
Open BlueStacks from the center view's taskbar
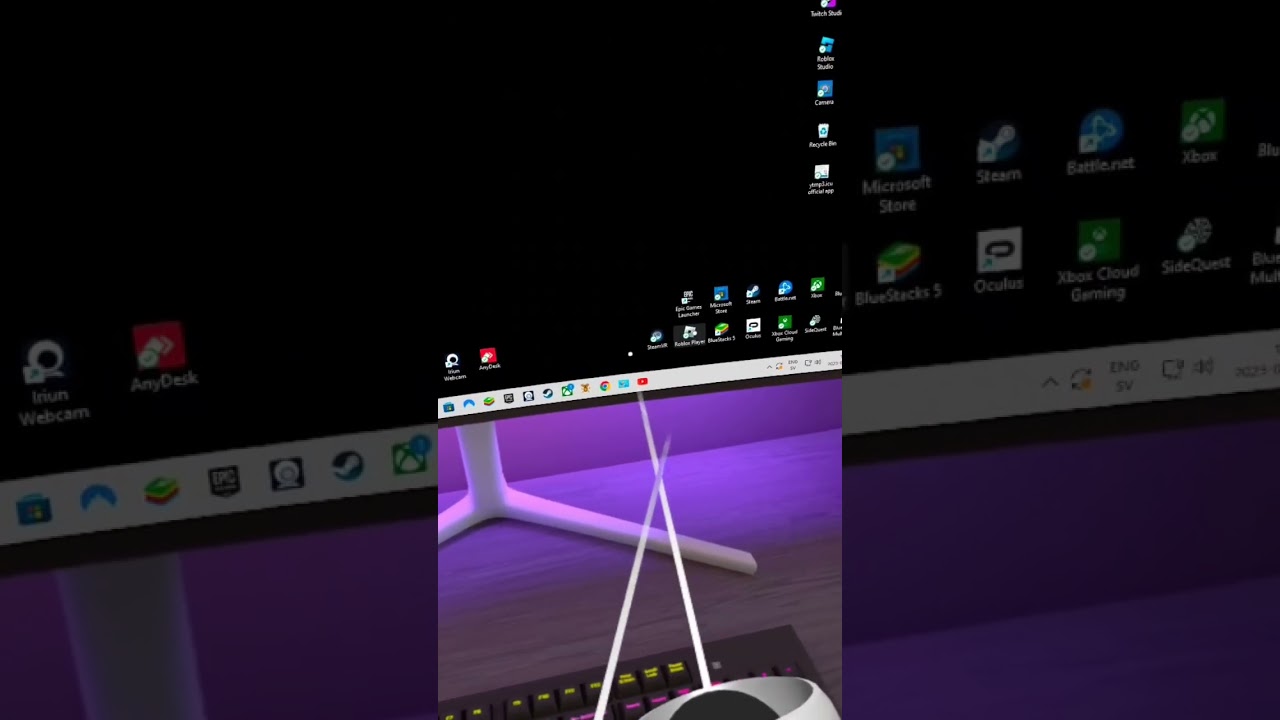pyautogui.click(x=489, y=400)
